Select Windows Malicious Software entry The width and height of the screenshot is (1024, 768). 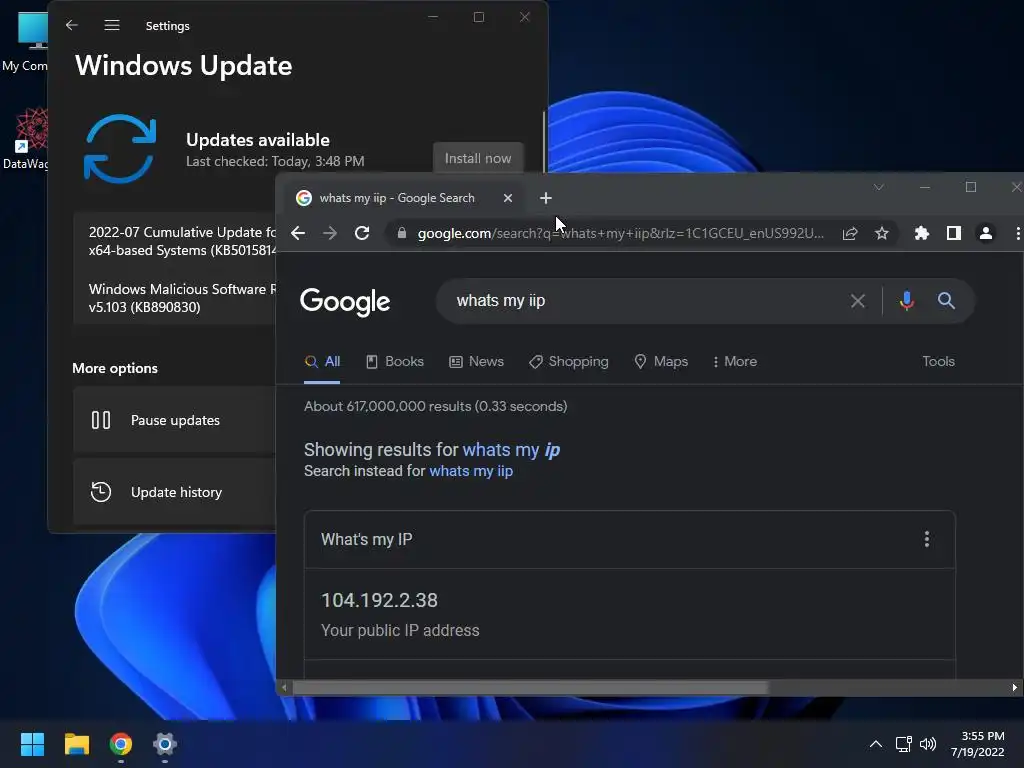183,298
